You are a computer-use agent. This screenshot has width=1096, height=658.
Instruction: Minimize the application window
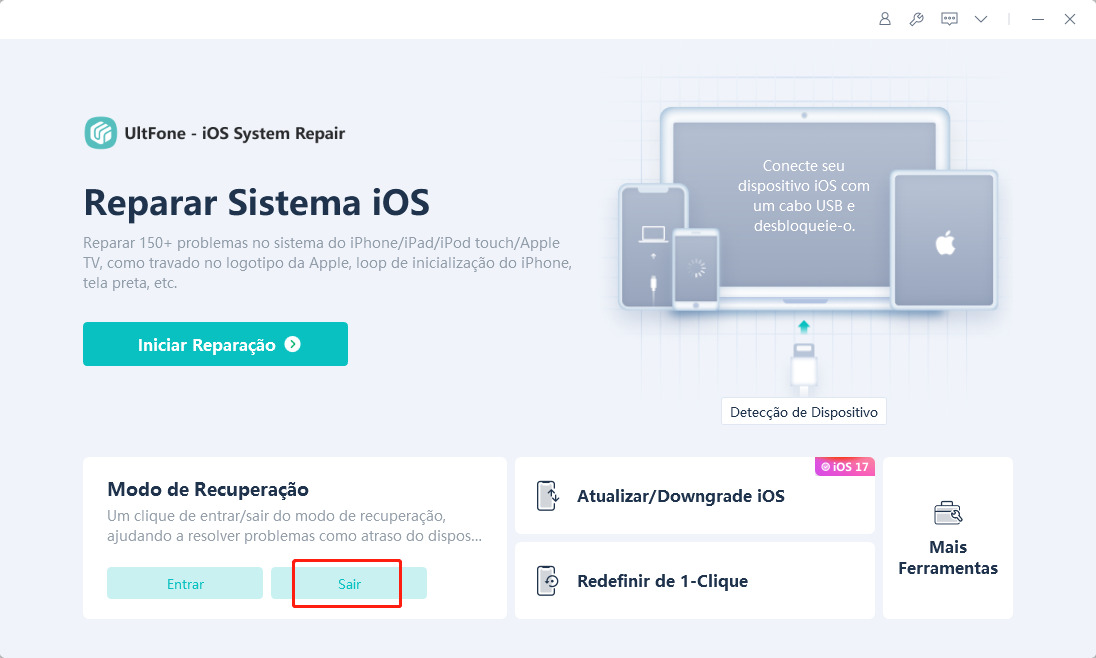1038,20
